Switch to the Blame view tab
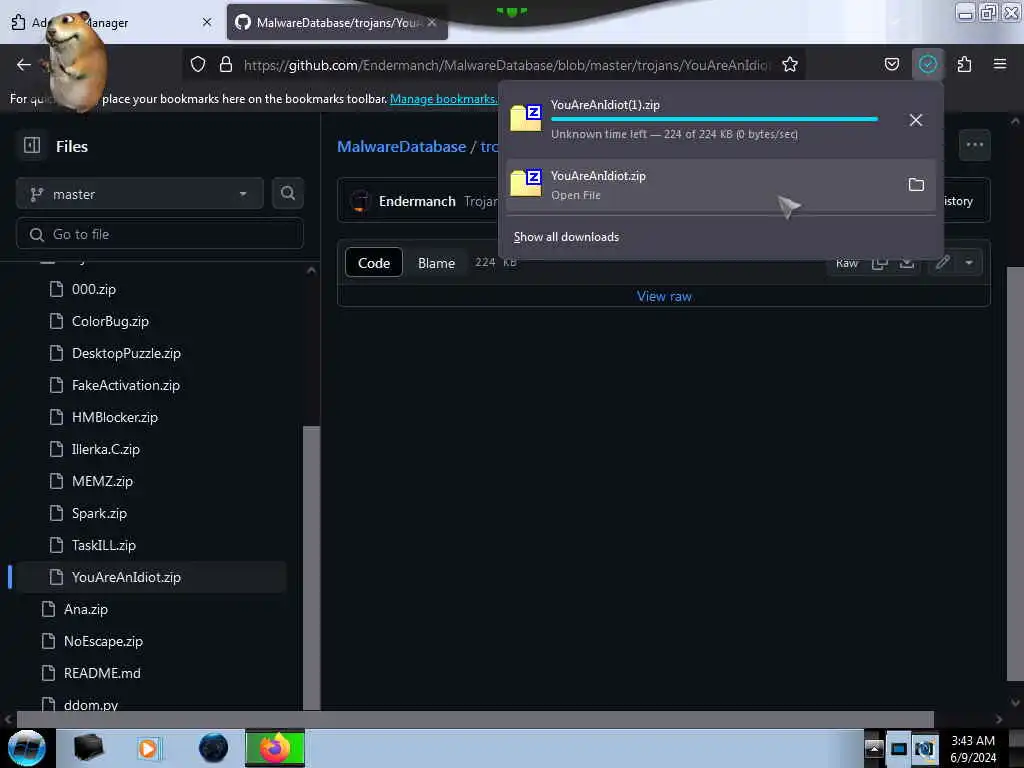1024x768 pixels. [x=436, y=263]
